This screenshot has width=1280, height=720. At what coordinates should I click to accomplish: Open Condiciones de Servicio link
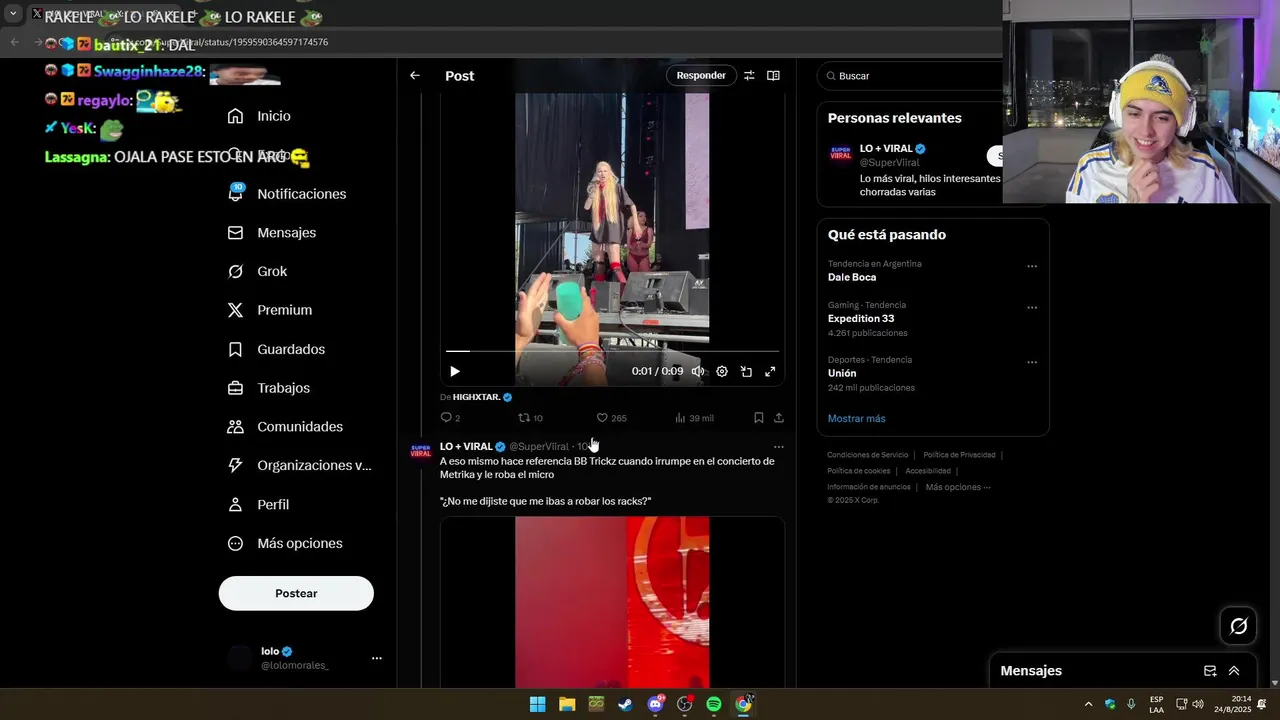tap(868, 455)
